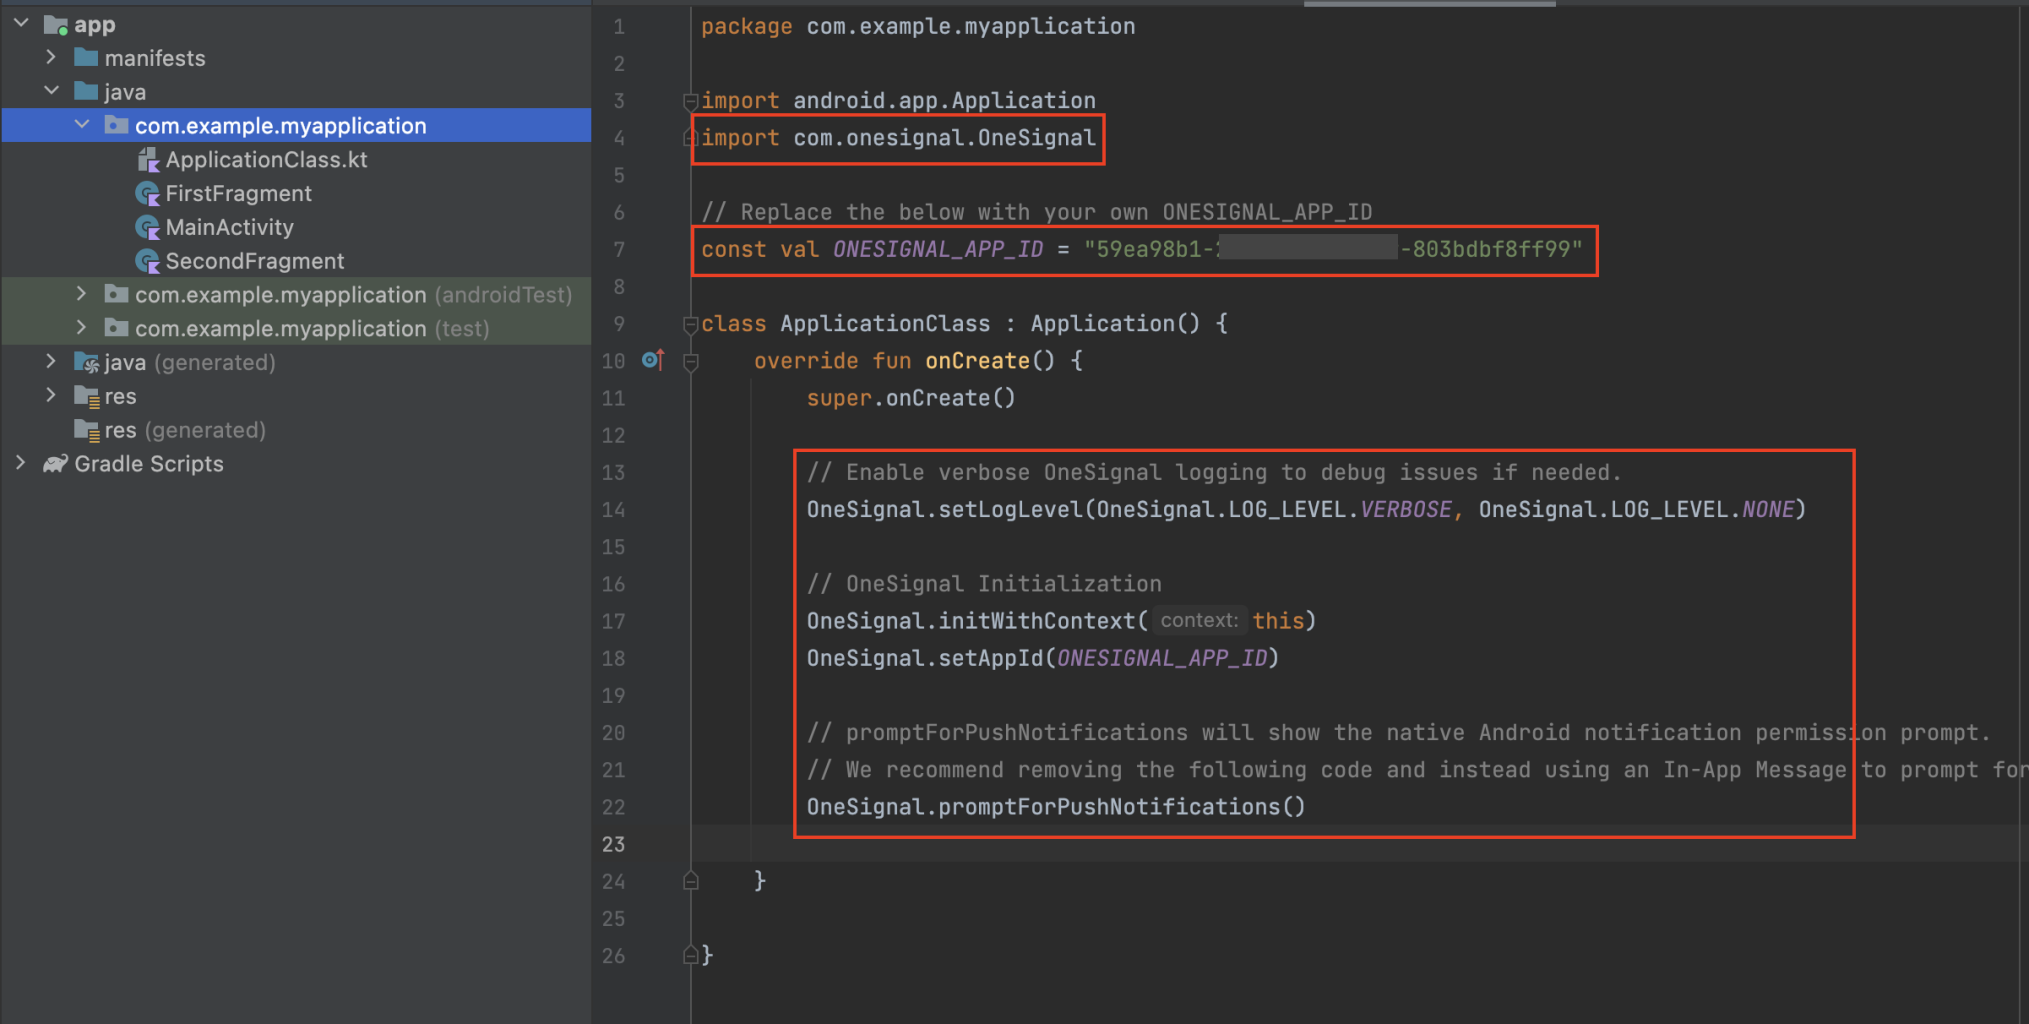Image resolution: width=2029 pixels, height=1024 pixels.
Task: Collapse the app module node
Action: point(21,22)
